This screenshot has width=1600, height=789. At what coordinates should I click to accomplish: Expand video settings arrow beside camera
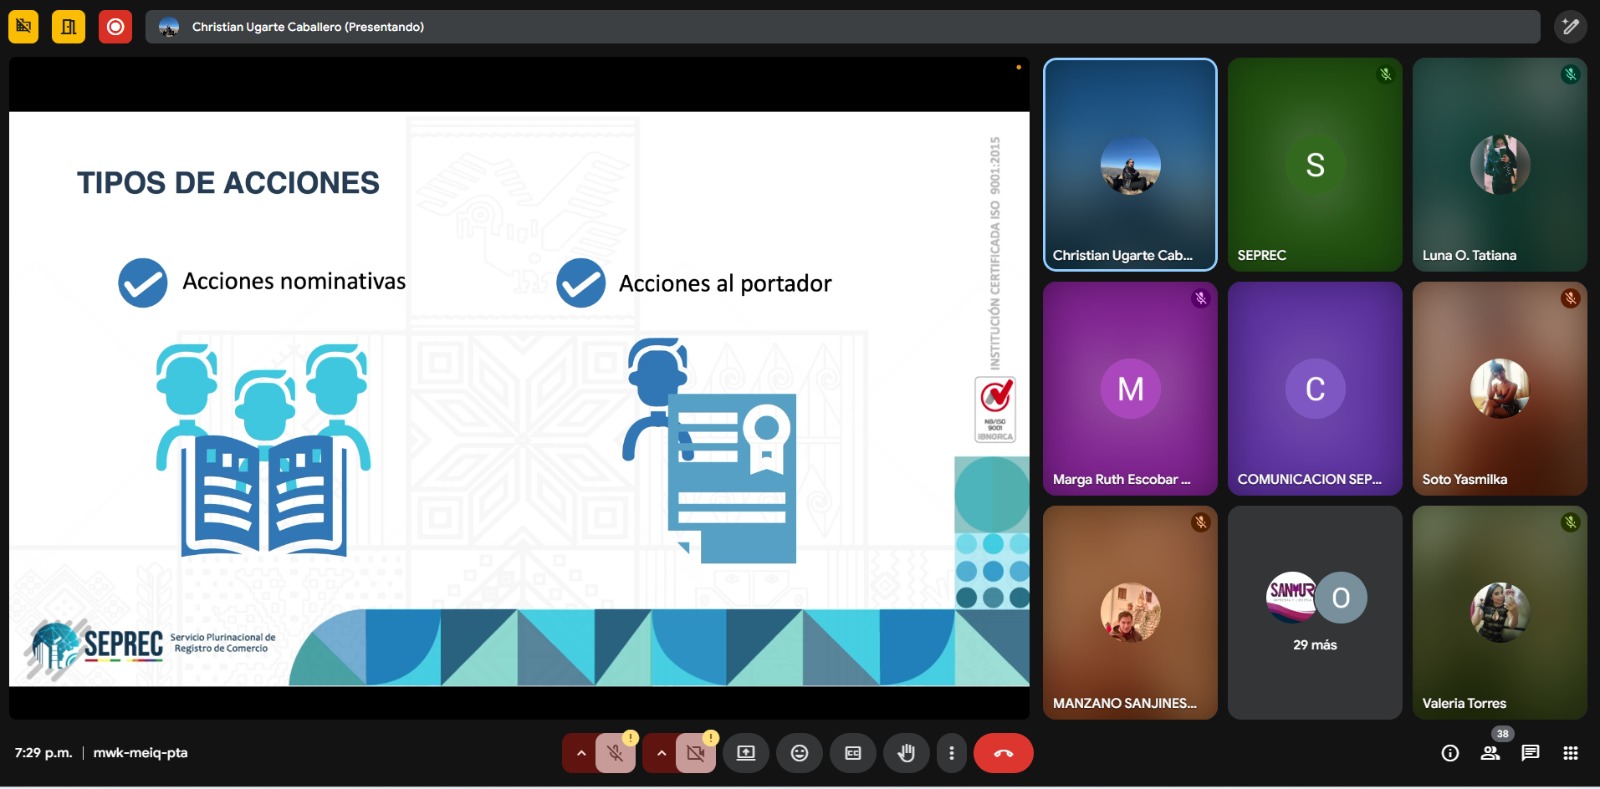[x=660, y=753]
